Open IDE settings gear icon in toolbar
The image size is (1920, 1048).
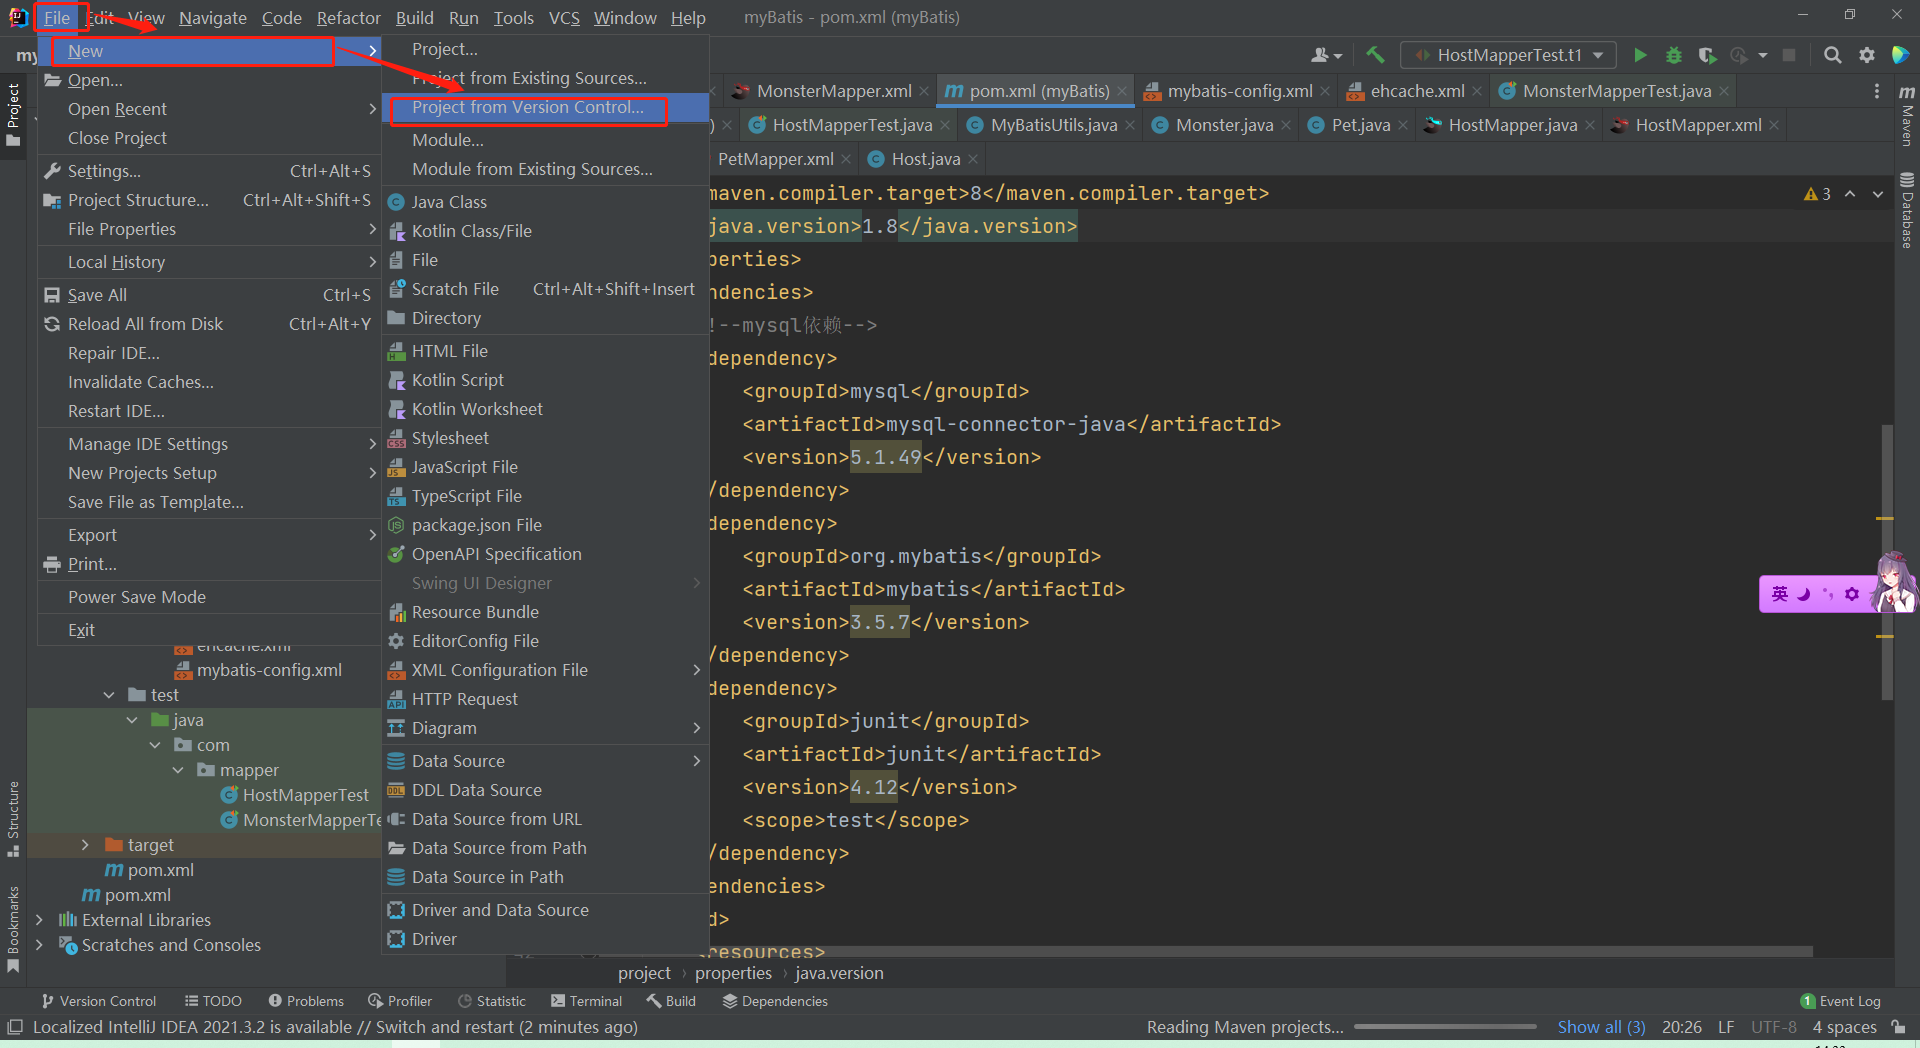[1866, 55]
